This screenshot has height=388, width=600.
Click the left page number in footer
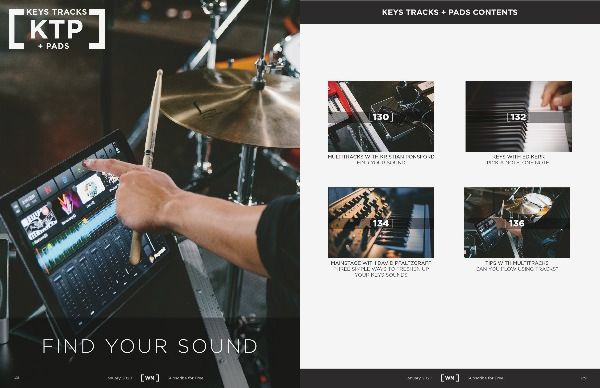pyautogui.click(x=17, y=378)
